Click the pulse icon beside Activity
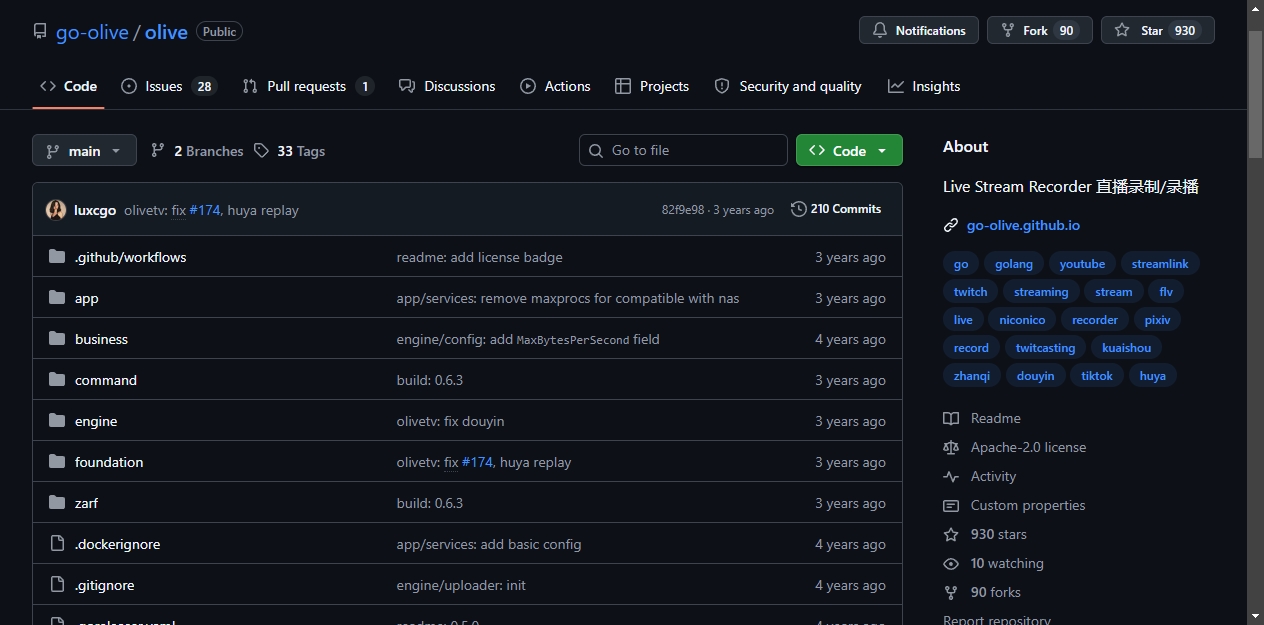 (x=951, y=476)
